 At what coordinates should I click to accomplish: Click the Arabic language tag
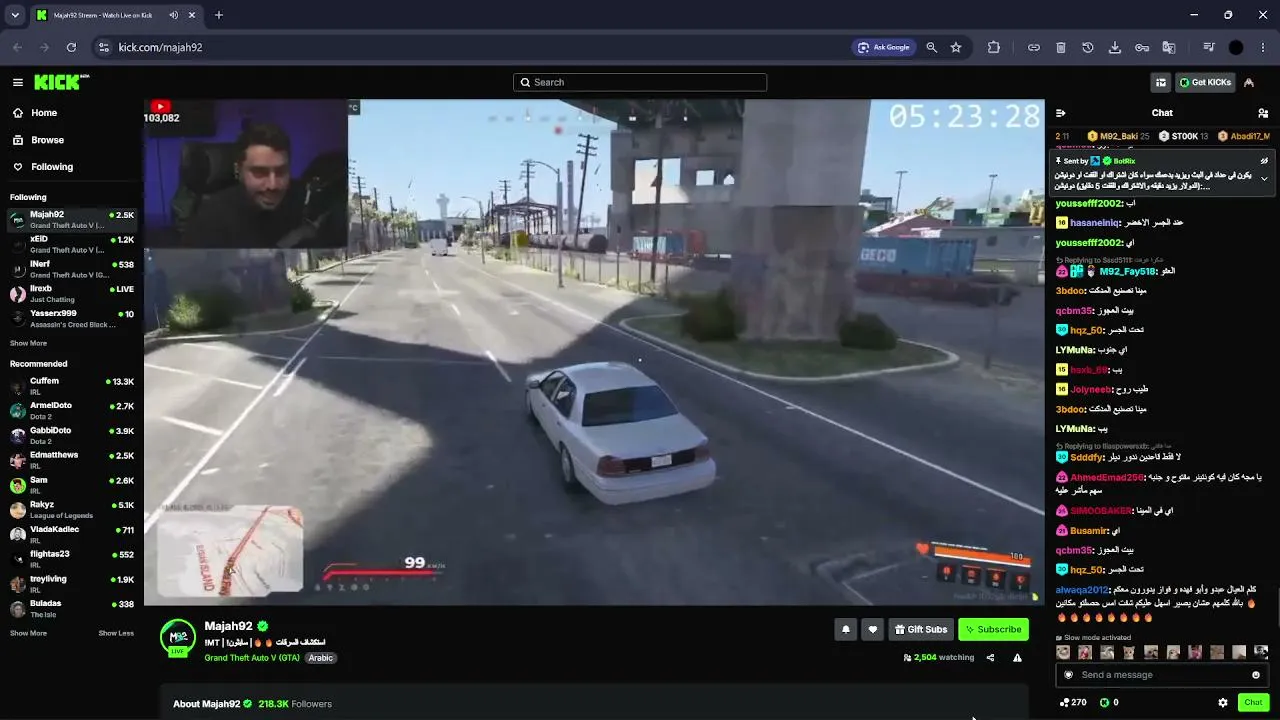tap(320, 658)
